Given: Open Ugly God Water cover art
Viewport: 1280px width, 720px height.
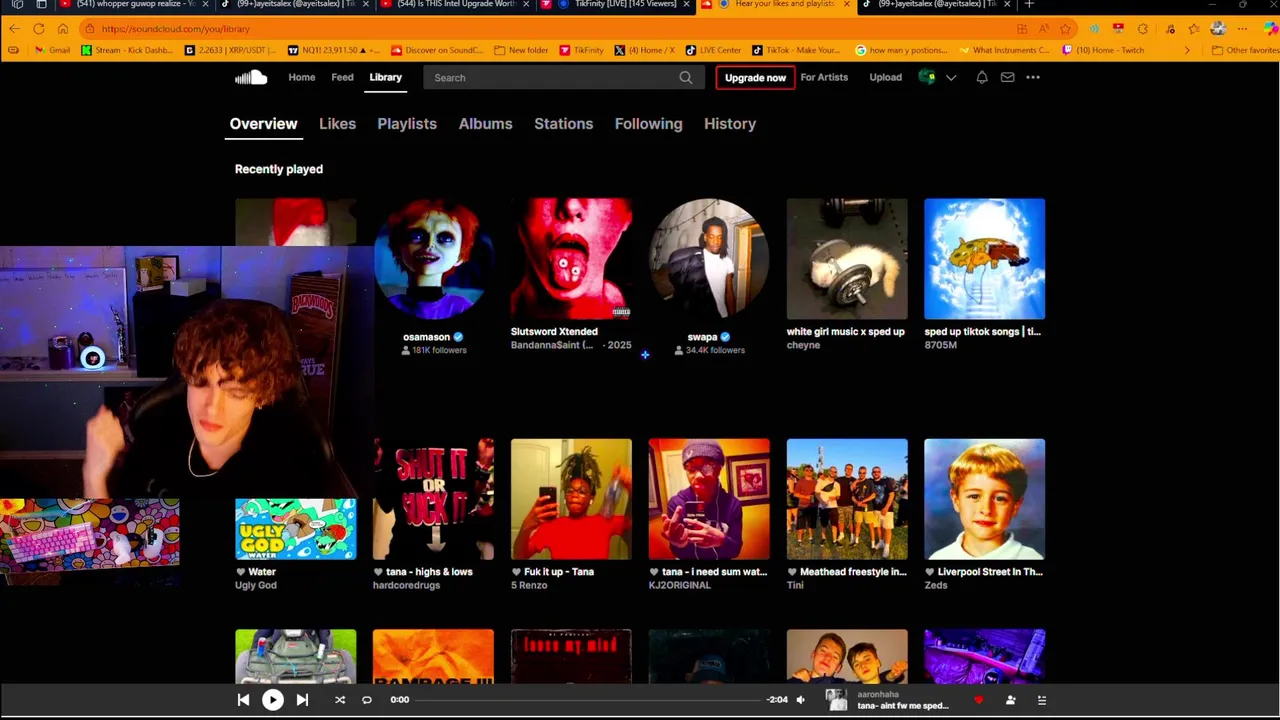Looking at the screenshot, I should coord(295,529).
